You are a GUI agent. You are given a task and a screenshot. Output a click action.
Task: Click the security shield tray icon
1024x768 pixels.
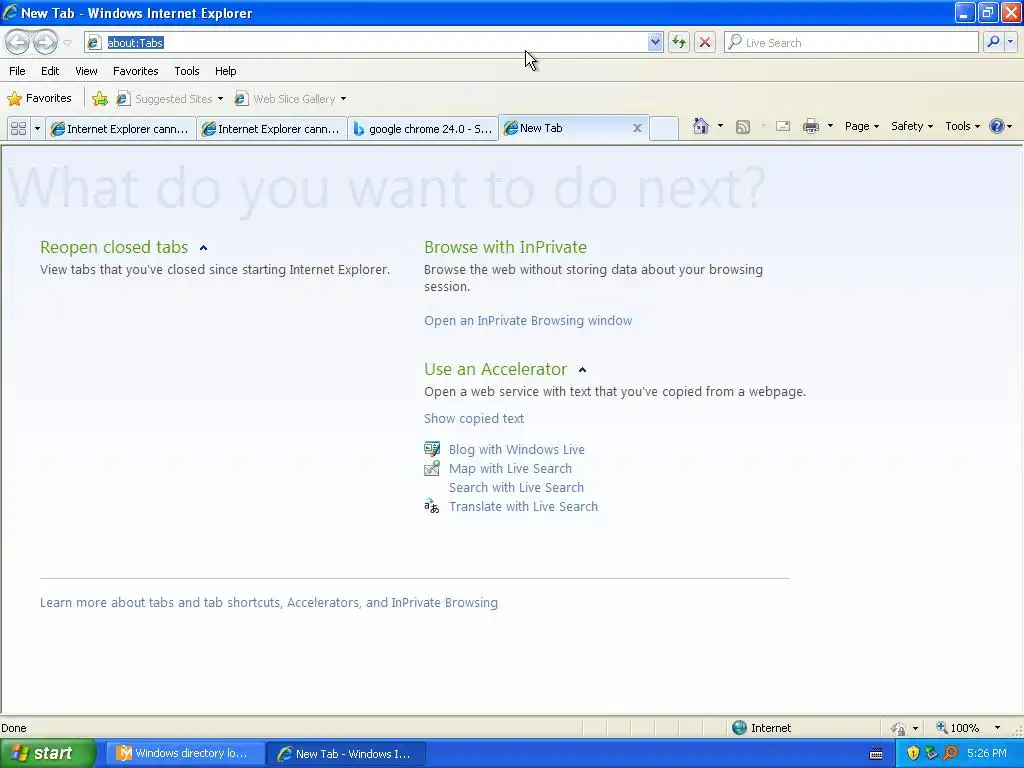(913, 753)
